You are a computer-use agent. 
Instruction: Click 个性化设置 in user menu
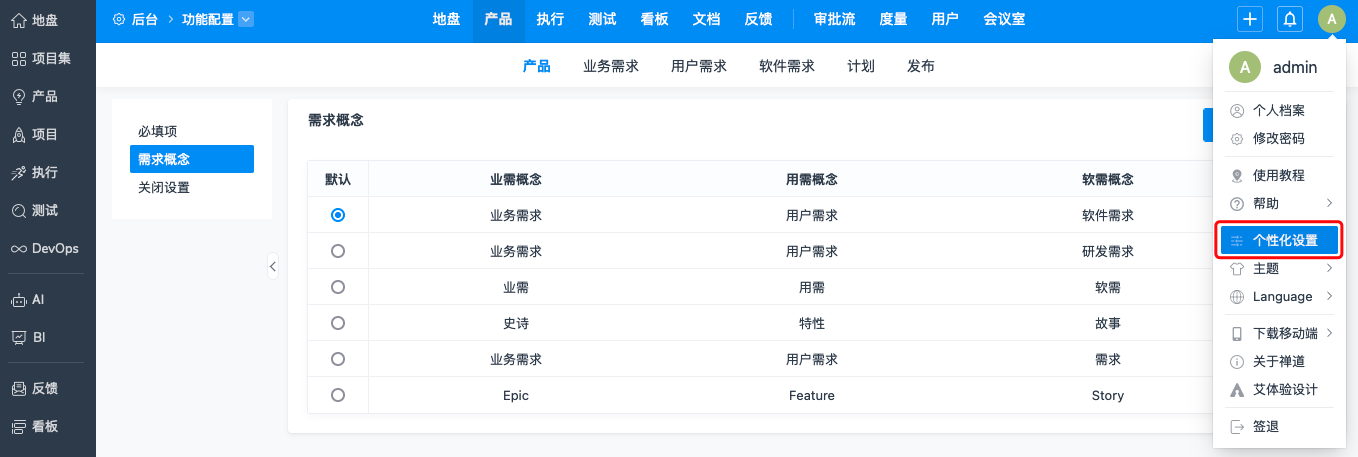point(1280,240)
